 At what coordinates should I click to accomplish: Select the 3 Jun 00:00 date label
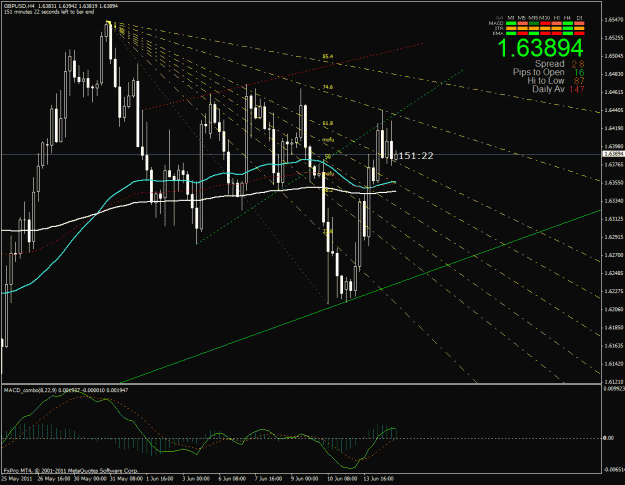pyautogui.click(x=196, y=479)
